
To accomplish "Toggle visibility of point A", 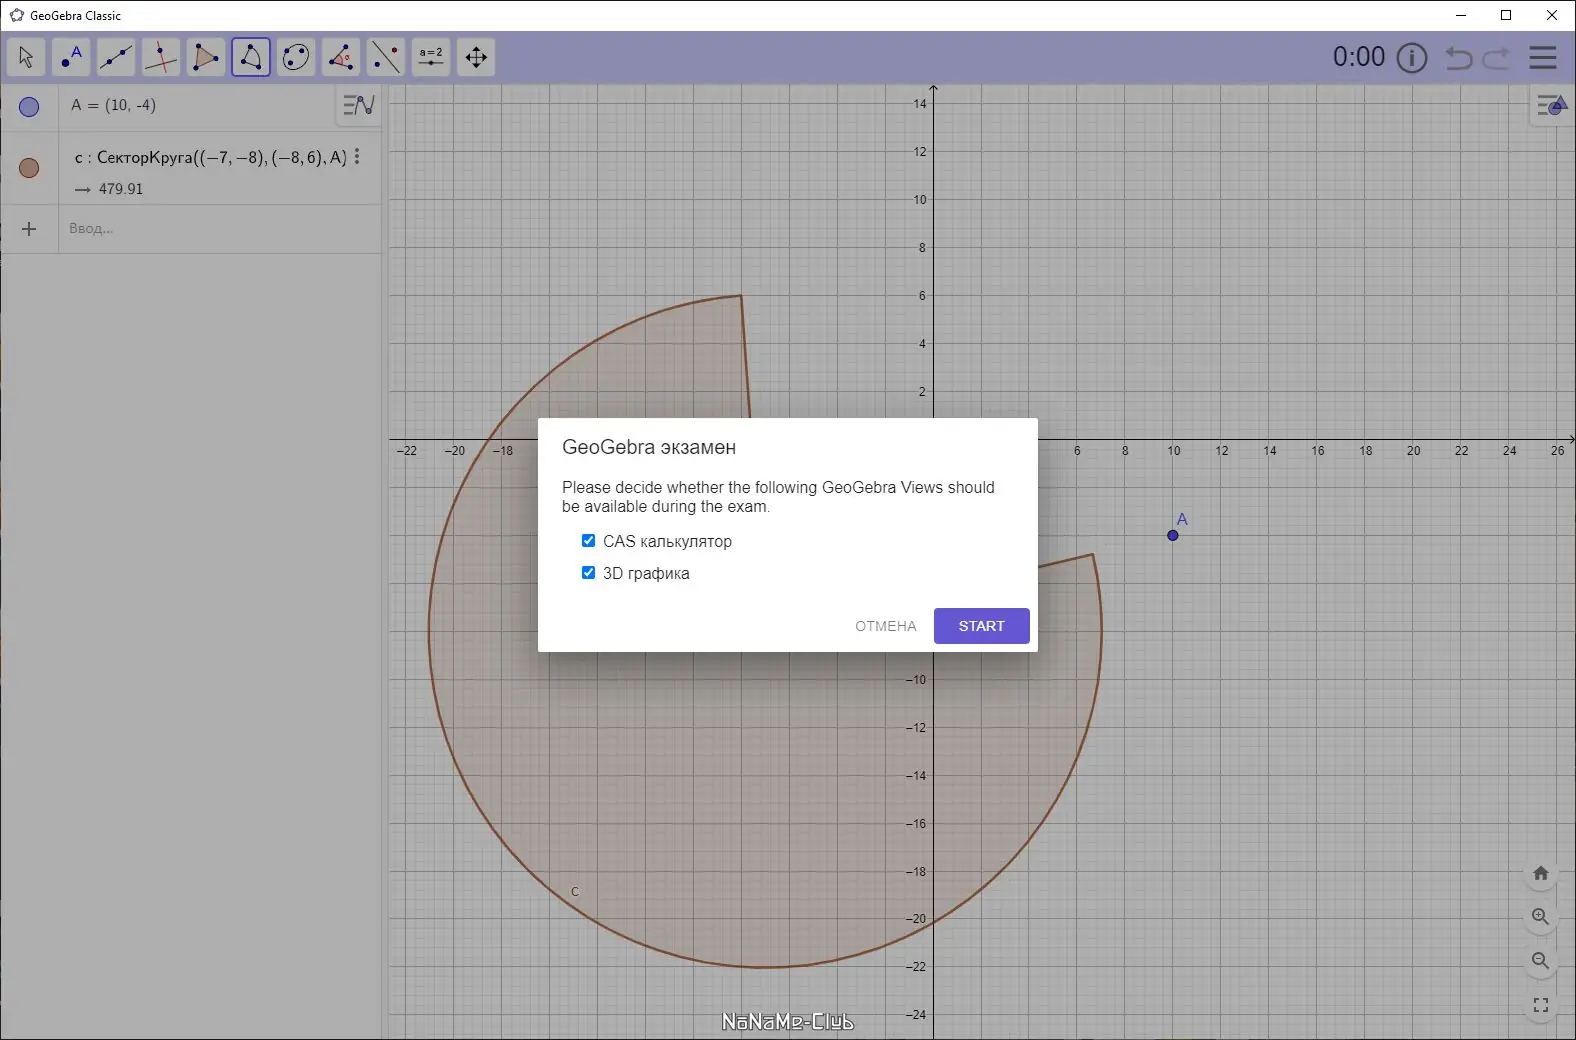I will [x=29, y=106].
